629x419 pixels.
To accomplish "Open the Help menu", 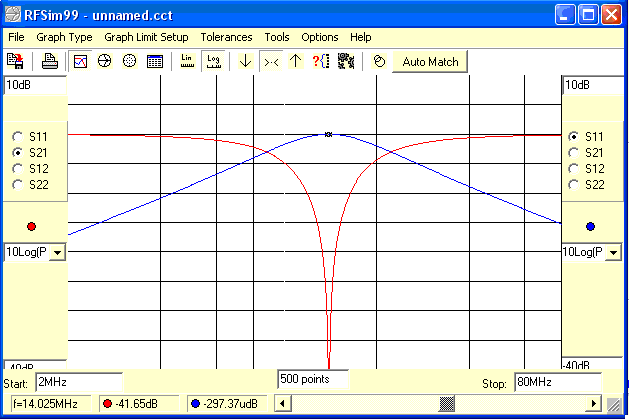I will coord(361,37).
